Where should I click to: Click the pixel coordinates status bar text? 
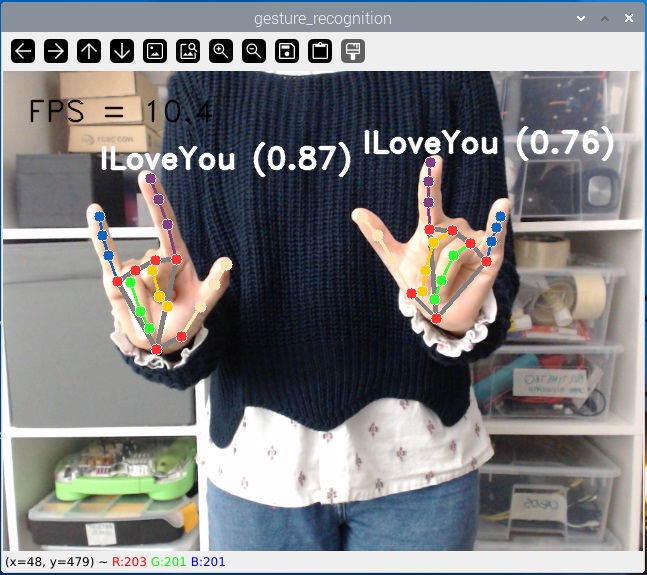coord(54,562)
